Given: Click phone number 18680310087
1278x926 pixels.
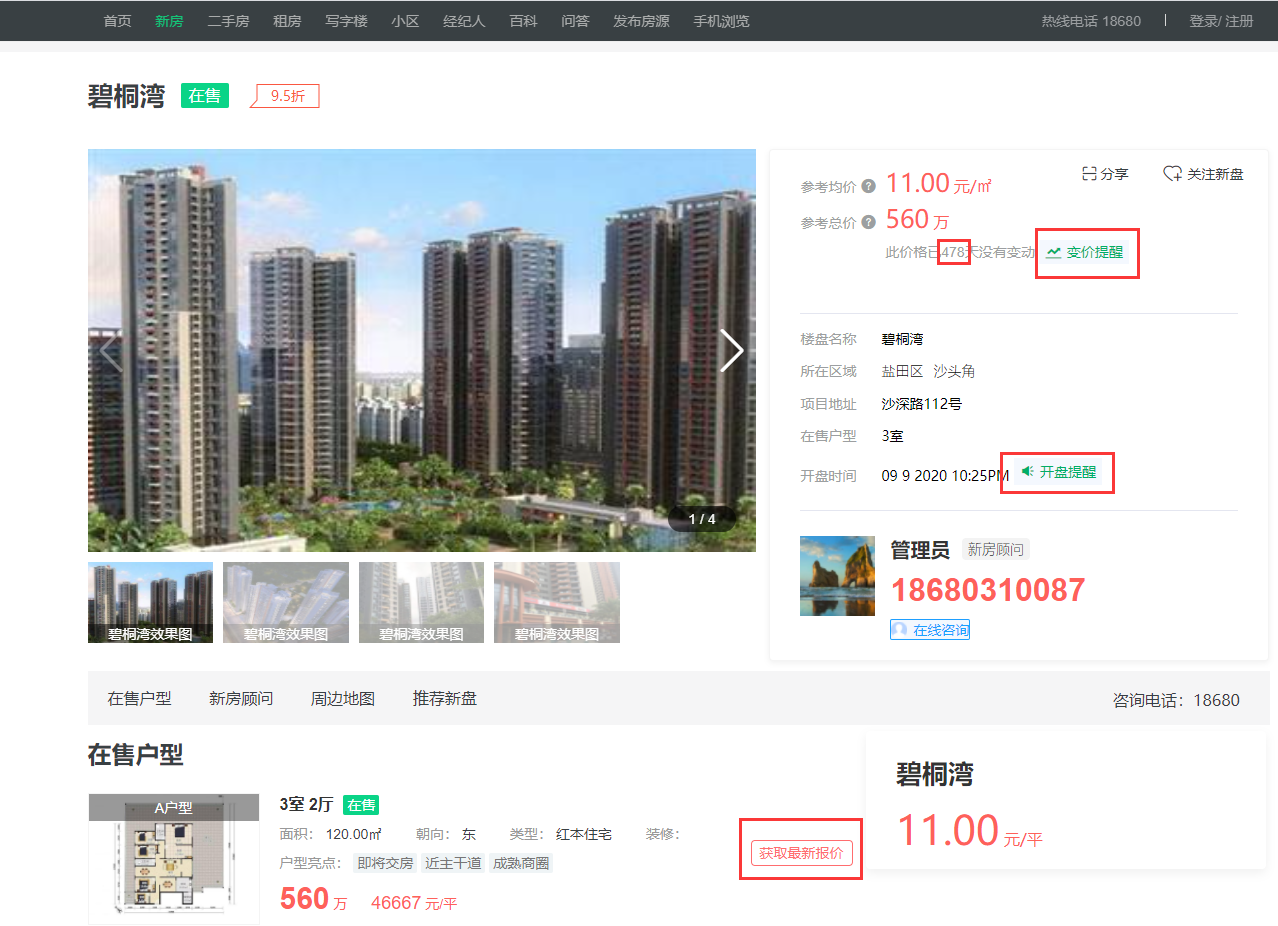Looking at the screenshot, I should (x=988, y=590).
